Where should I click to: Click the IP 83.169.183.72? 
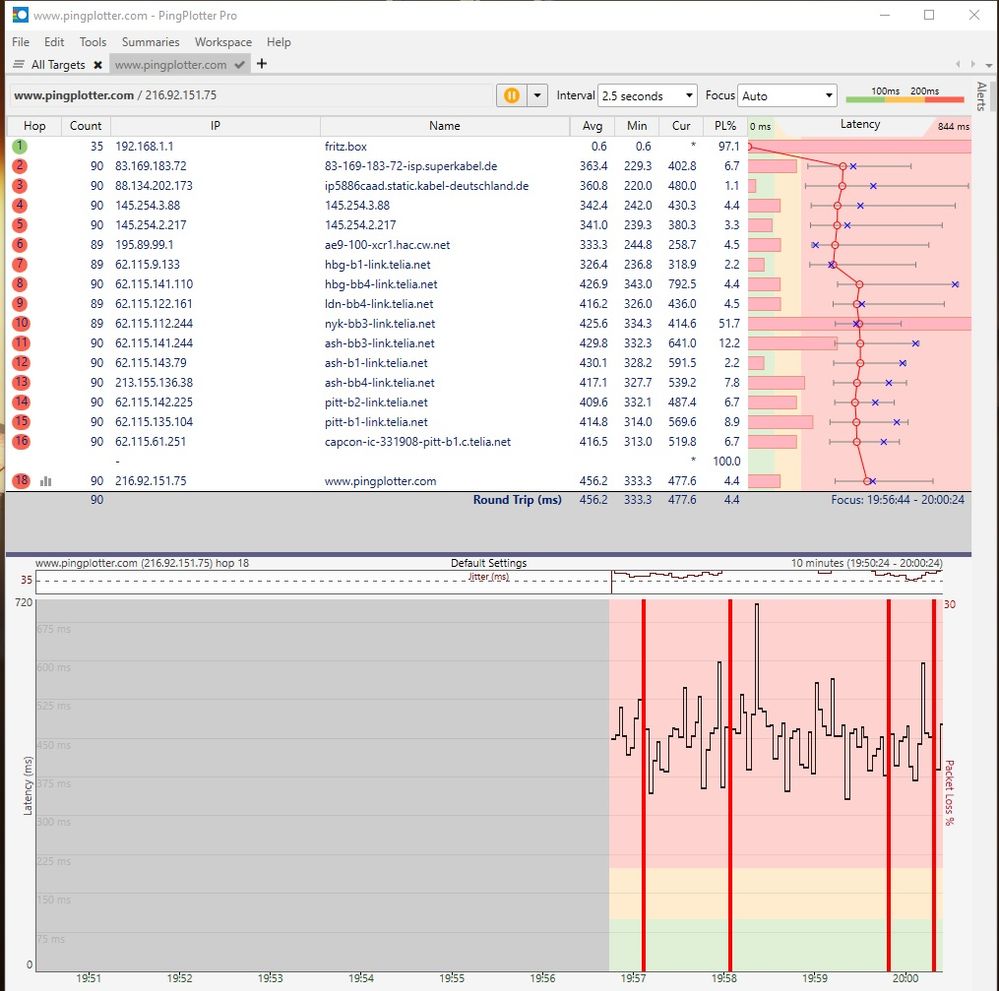point(151,166)
